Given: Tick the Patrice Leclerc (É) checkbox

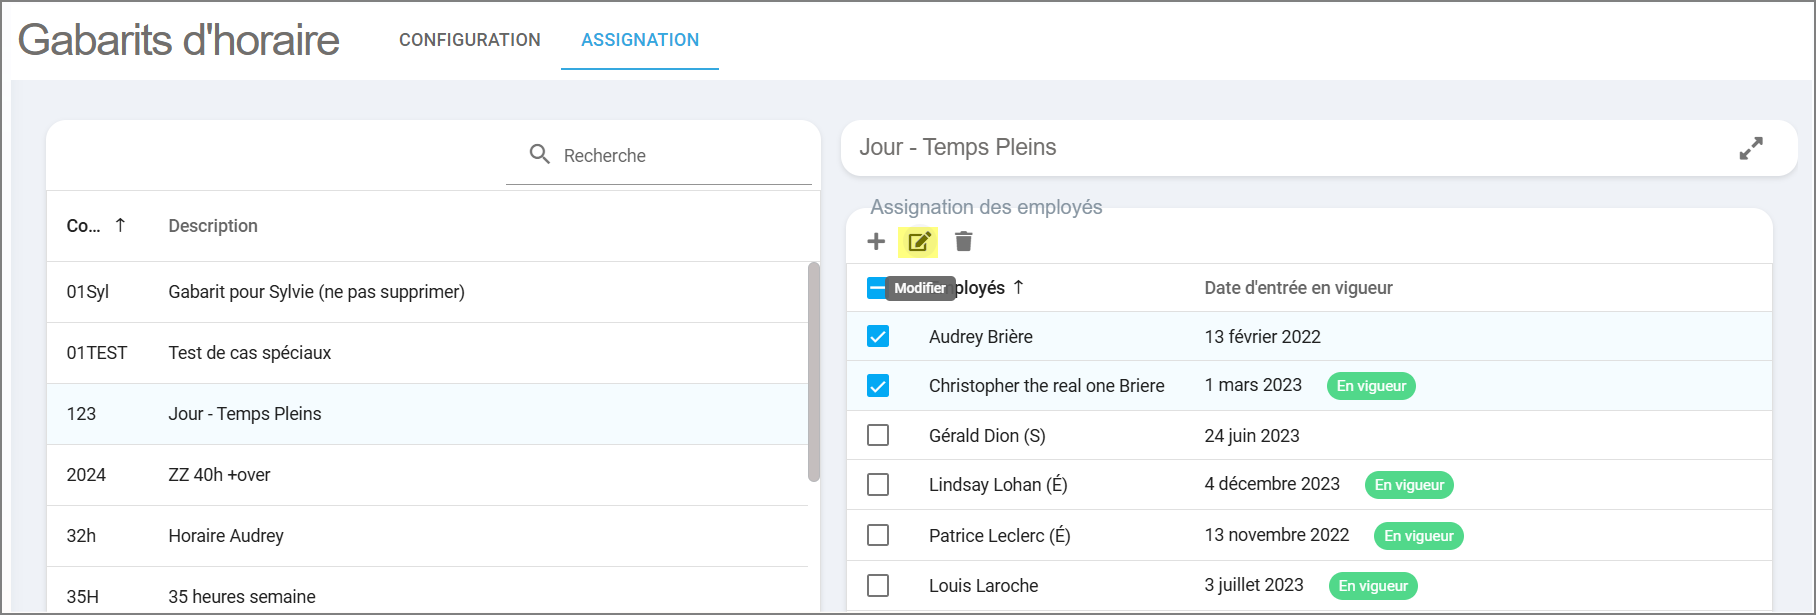Looking at the screenshot, I should click(x=878, y=535).
